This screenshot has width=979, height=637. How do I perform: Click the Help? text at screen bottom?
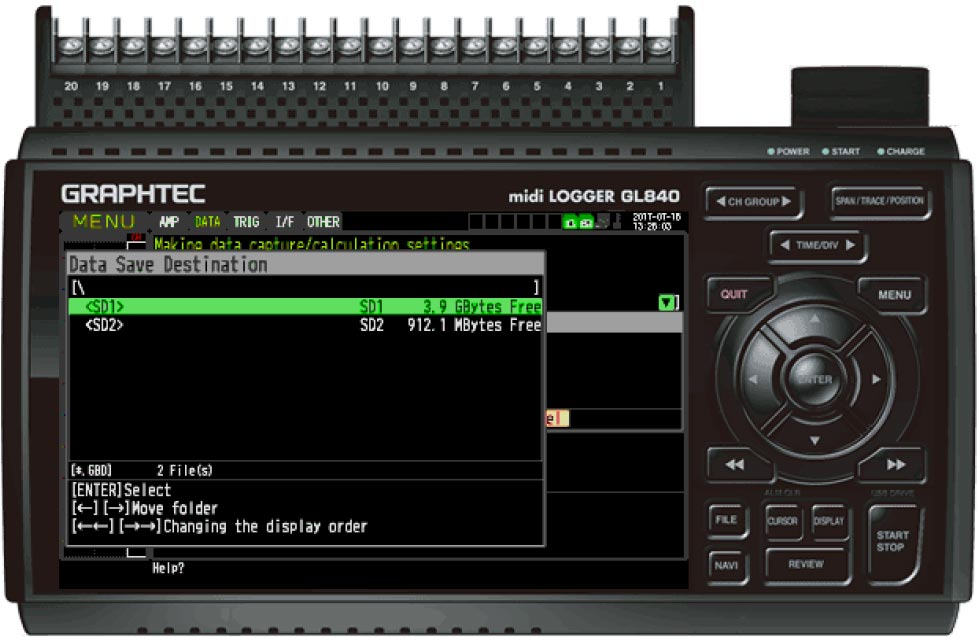coord(168,568)
